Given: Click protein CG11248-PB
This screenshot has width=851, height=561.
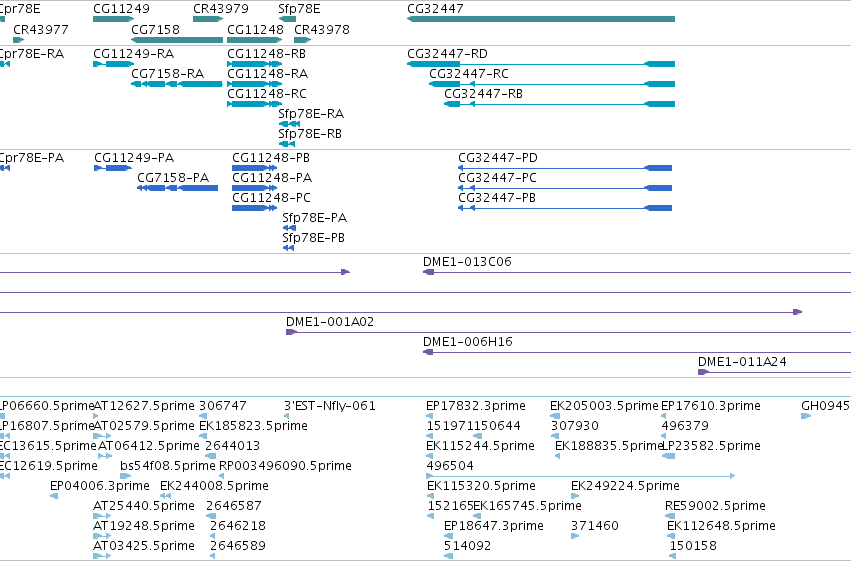Looking at the screenshot, I should tap(255, 168).
